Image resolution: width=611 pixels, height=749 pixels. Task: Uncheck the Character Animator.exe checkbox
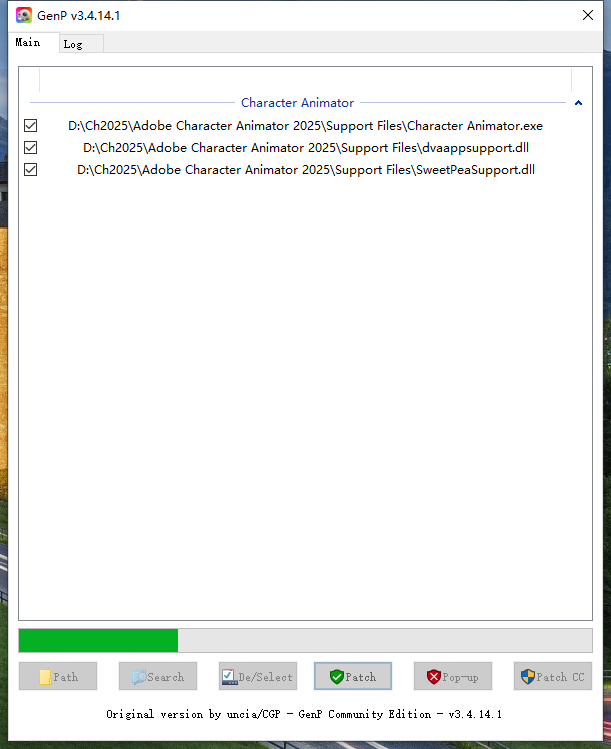31,126
